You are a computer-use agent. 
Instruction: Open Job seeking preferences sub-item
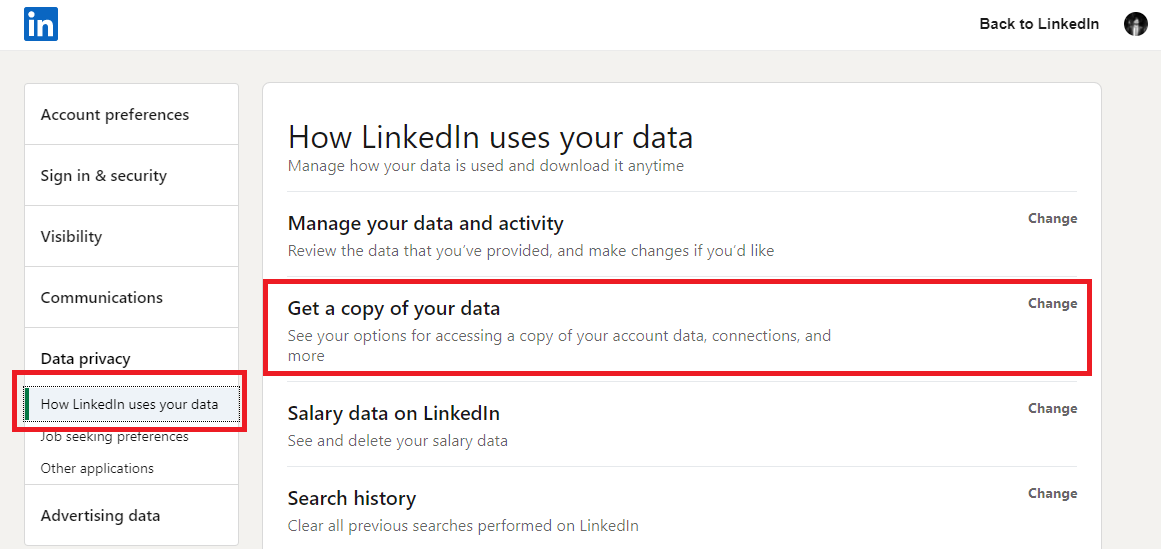(x=115, y=437)
